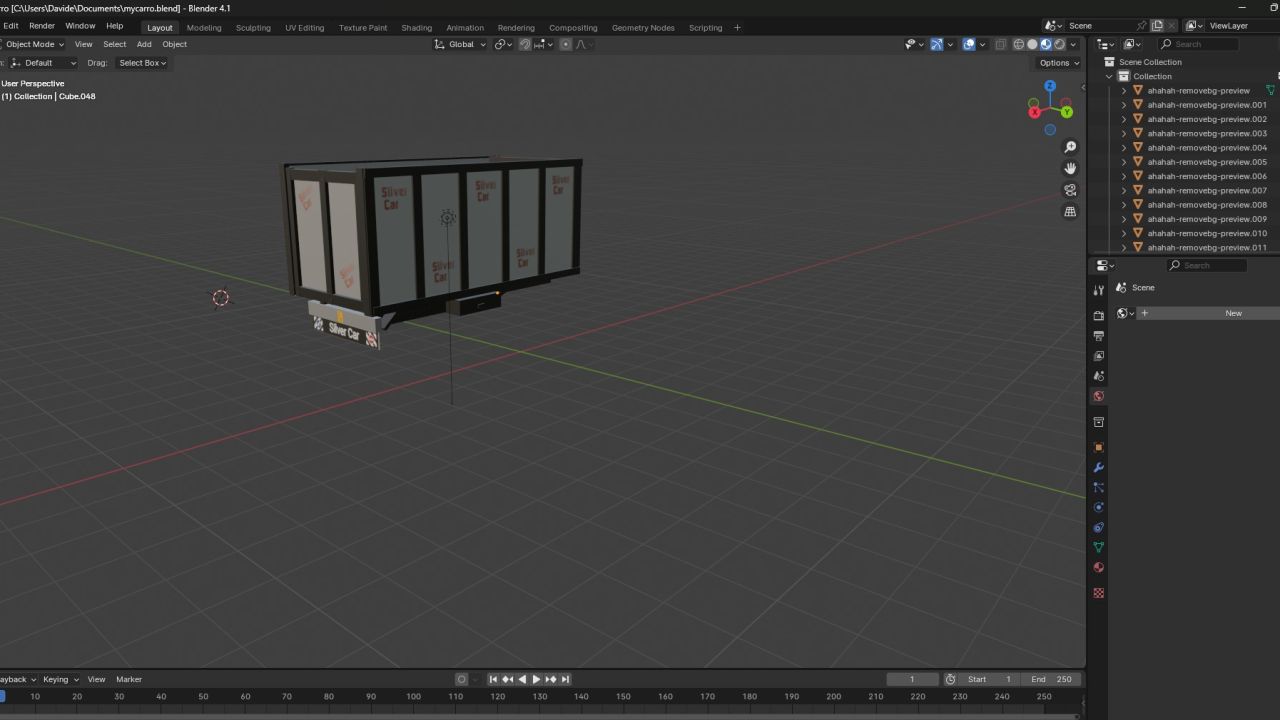Open the Physics properties tab
Image resolution: width=1280 pixels, height=720 pixels.
pyautogui.click(x=1099, y=507)
